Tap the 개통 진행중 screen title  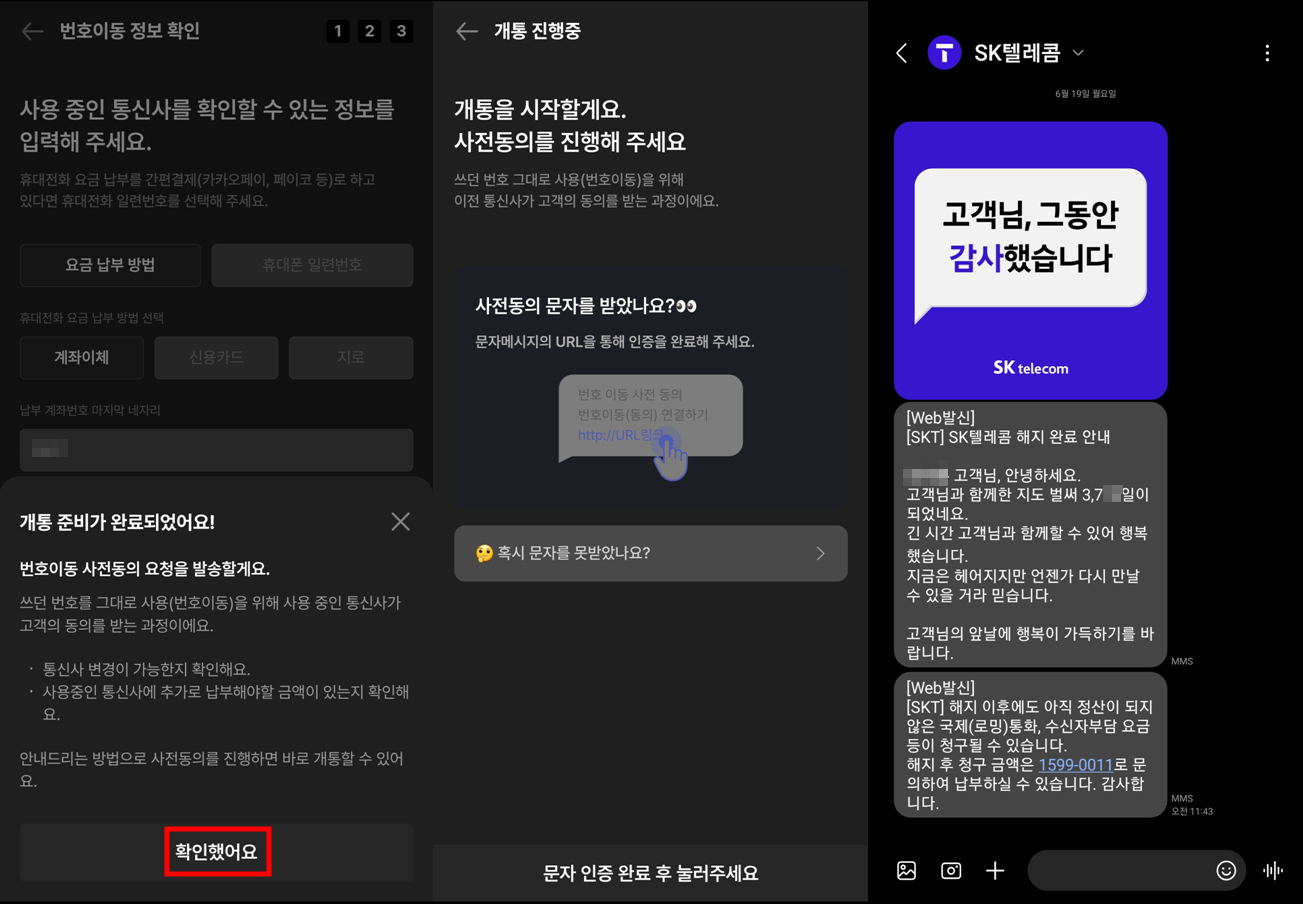pyautogui.click(x=537, y=31)
